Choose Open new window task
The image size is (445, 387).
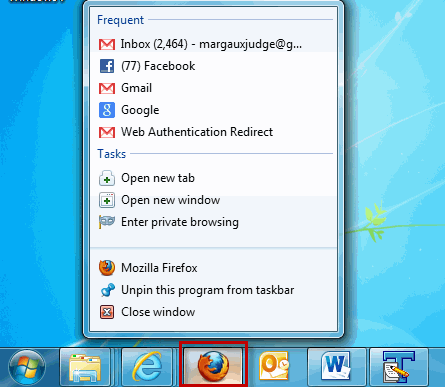(x=213, y=200)
